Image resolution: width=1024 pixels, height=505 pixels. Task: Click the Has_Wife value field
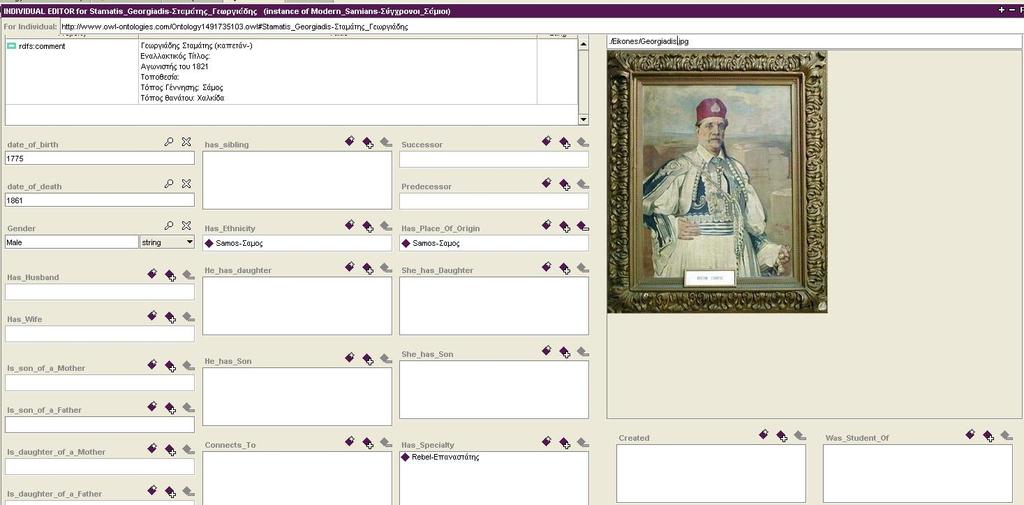pyautogui.click(x=100, y=334)
